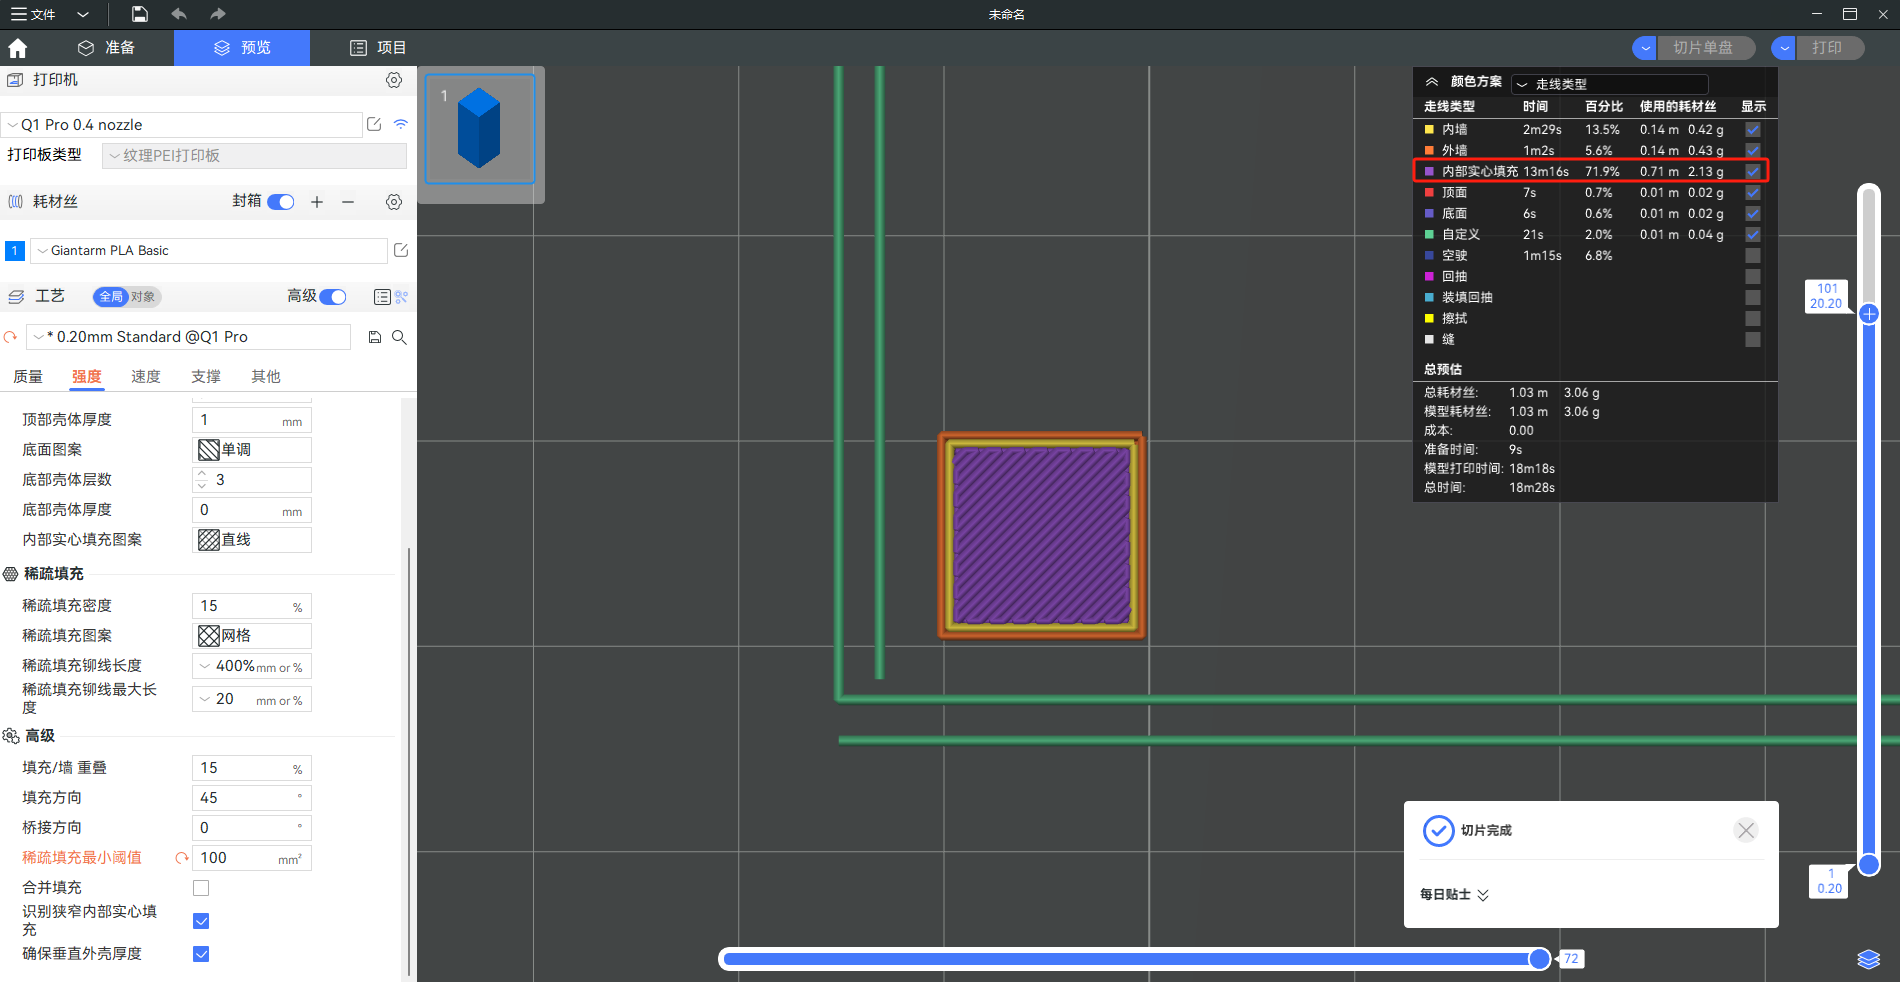Viewport: 1900px width, 982px height.
Task: Open printer settings gear icon
Action: click(394, 80)
